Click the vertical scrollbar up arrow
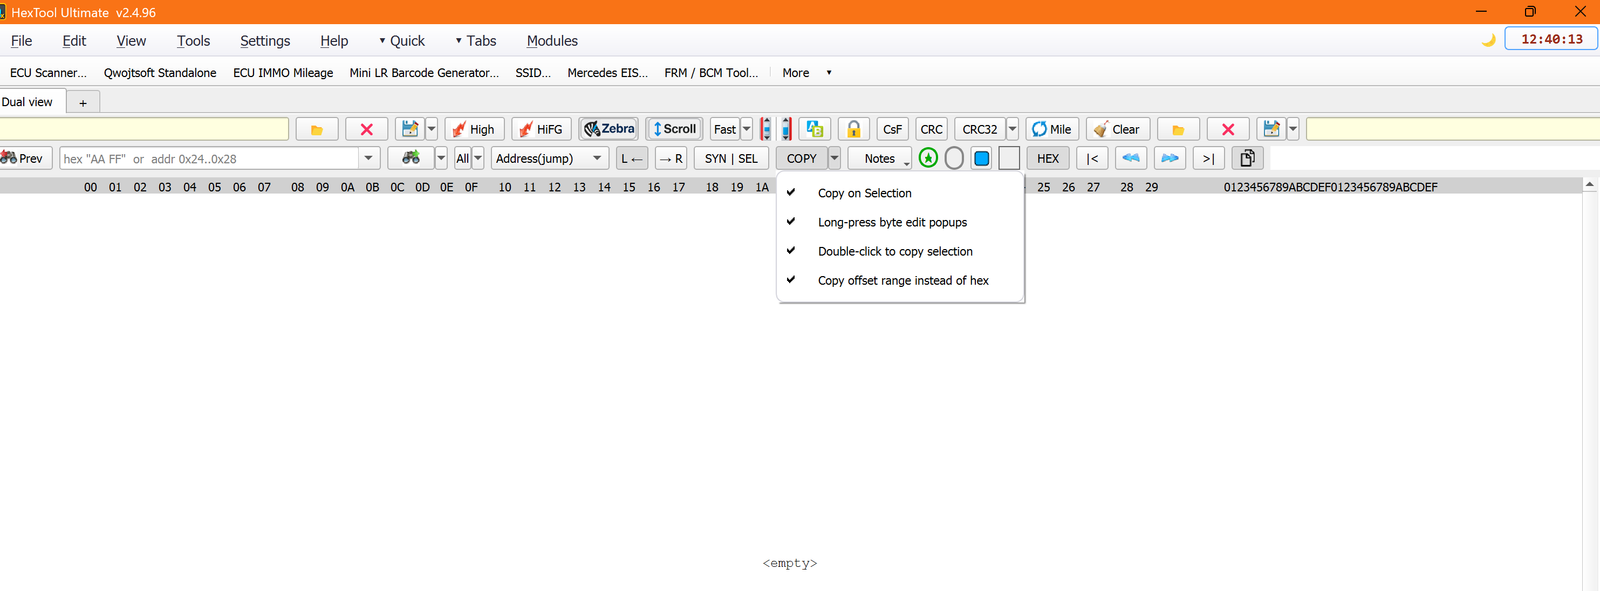The width and height of the screenshot is (1600, 591). click(x=1590, y=185)
